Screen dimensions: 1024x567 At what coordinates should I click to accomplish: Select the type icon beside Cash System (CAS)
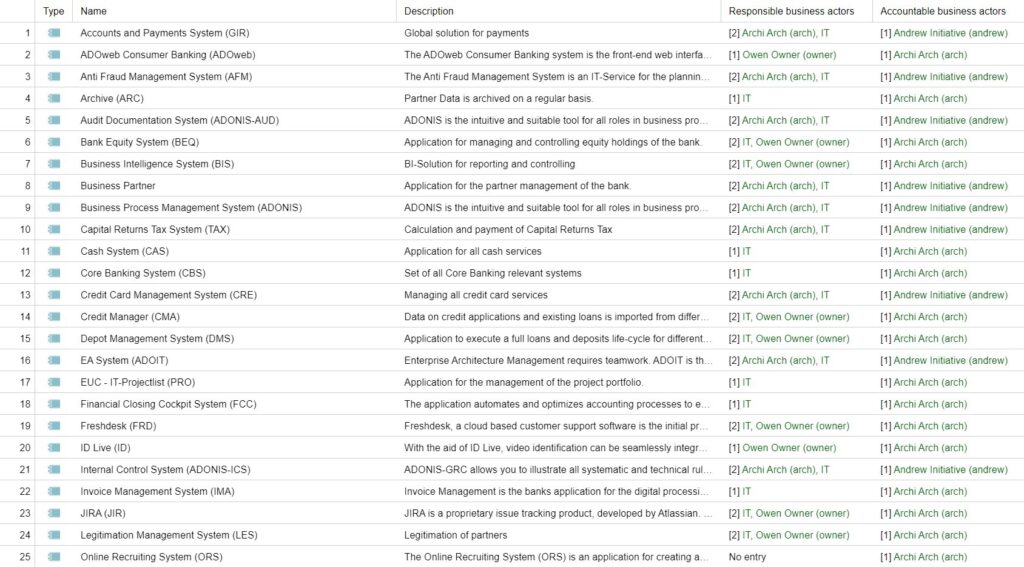[x=54, y=252]
